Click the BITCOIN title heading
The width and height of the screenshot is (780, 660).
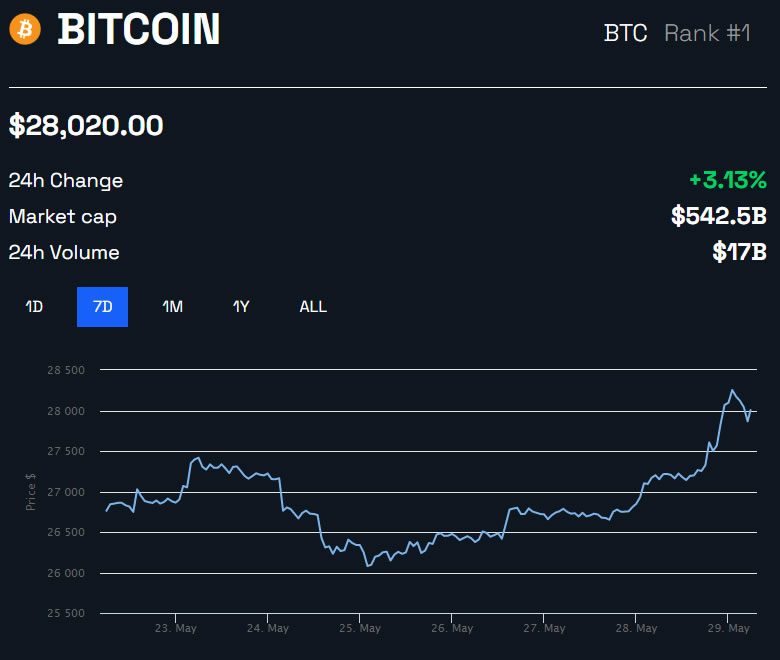(x=139, y=30)
